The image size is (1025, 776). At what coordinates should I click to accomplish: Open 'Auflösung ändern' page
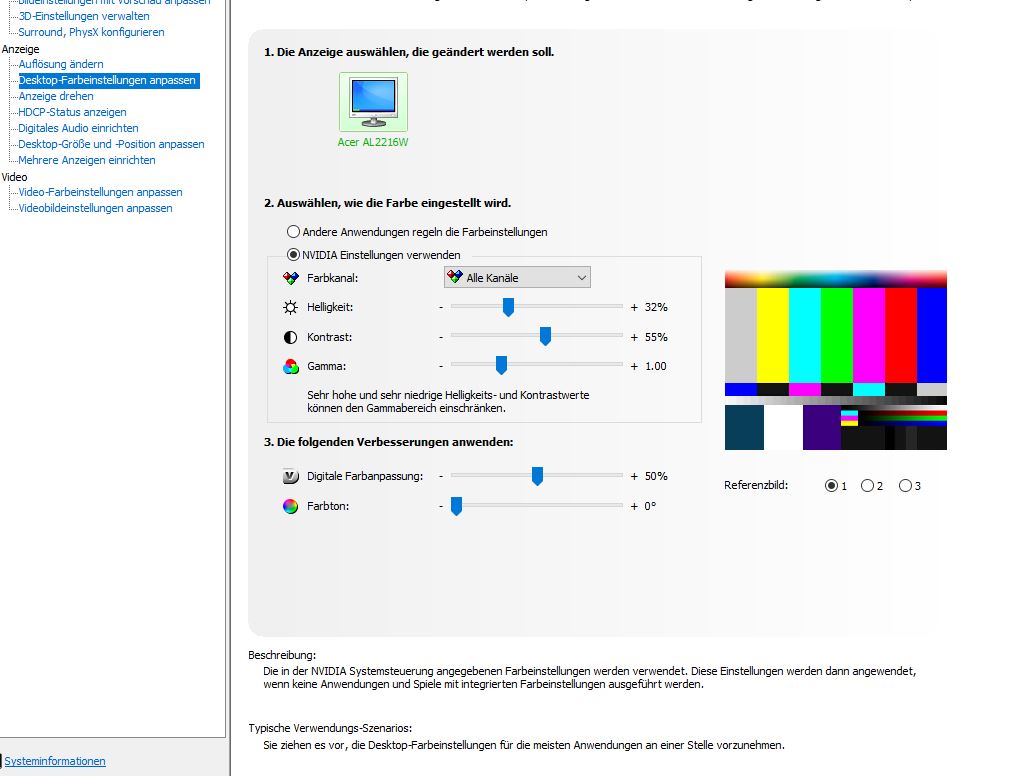61,64
